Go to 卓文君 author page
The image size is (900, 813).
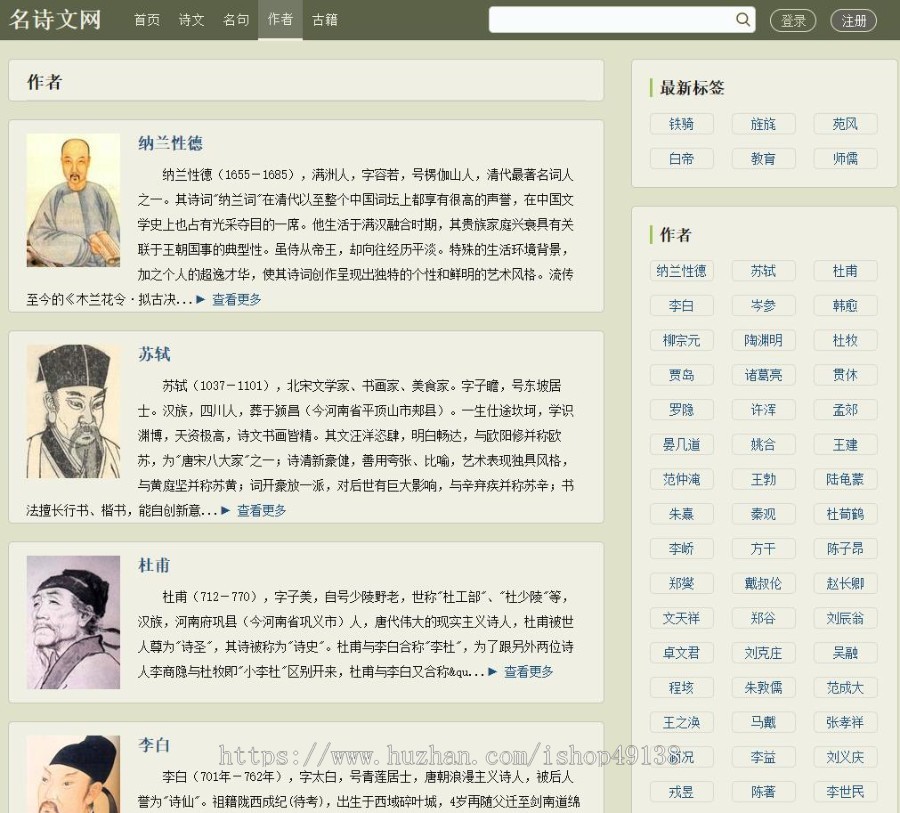[x=681, y=653]
